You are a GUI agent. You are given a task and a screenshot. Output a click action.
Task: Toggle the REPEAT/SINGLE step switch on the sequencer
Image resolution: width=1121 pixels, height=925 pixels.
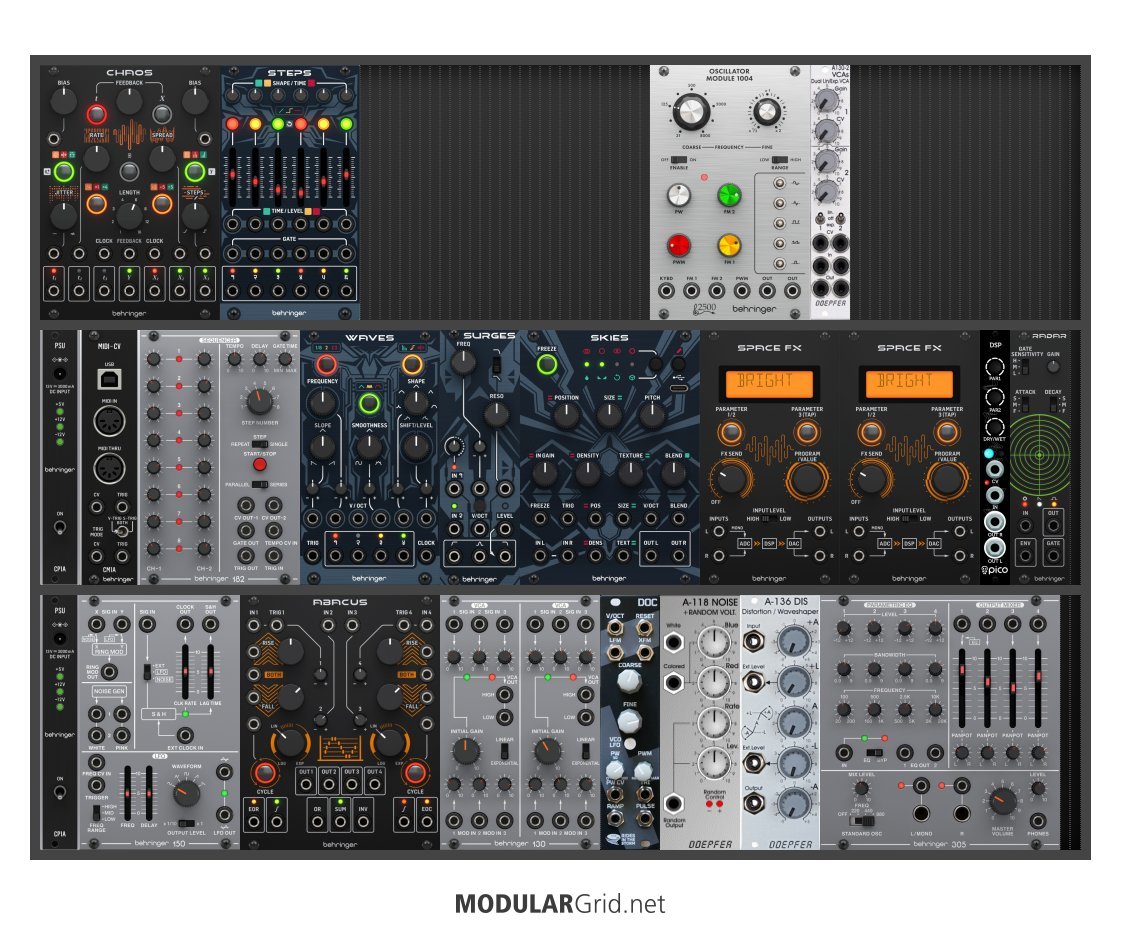click(x=260, y=444)
